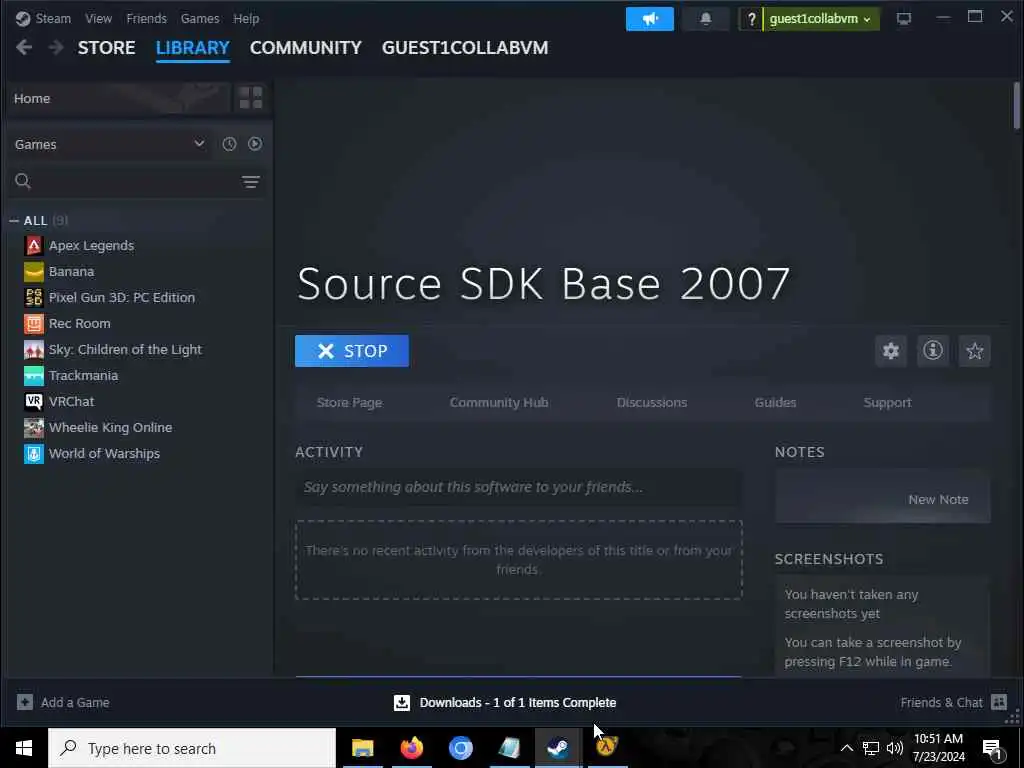Image resolution: width=1024 pixels, height=768 pixels.
Task: Click the downloads arrow icon
Action: [x=402, y=702]
